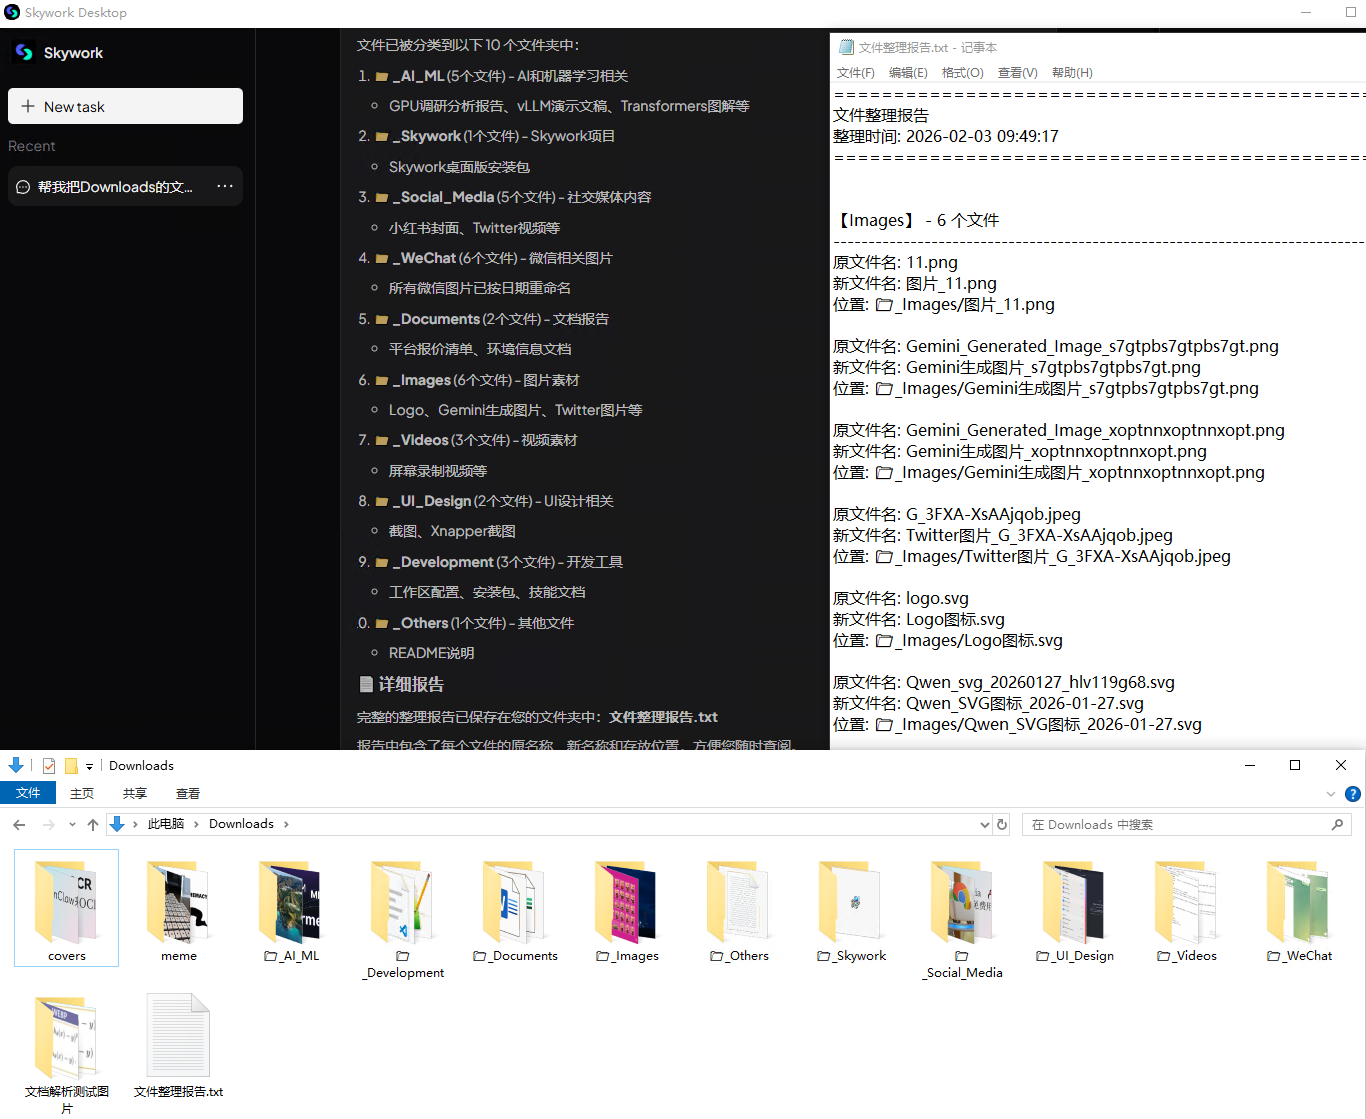Image resolution: width=1366 pixels, height=1119 pixels.
Task: Select the 文件整理报告.txt file
Action: point(179,1045)
